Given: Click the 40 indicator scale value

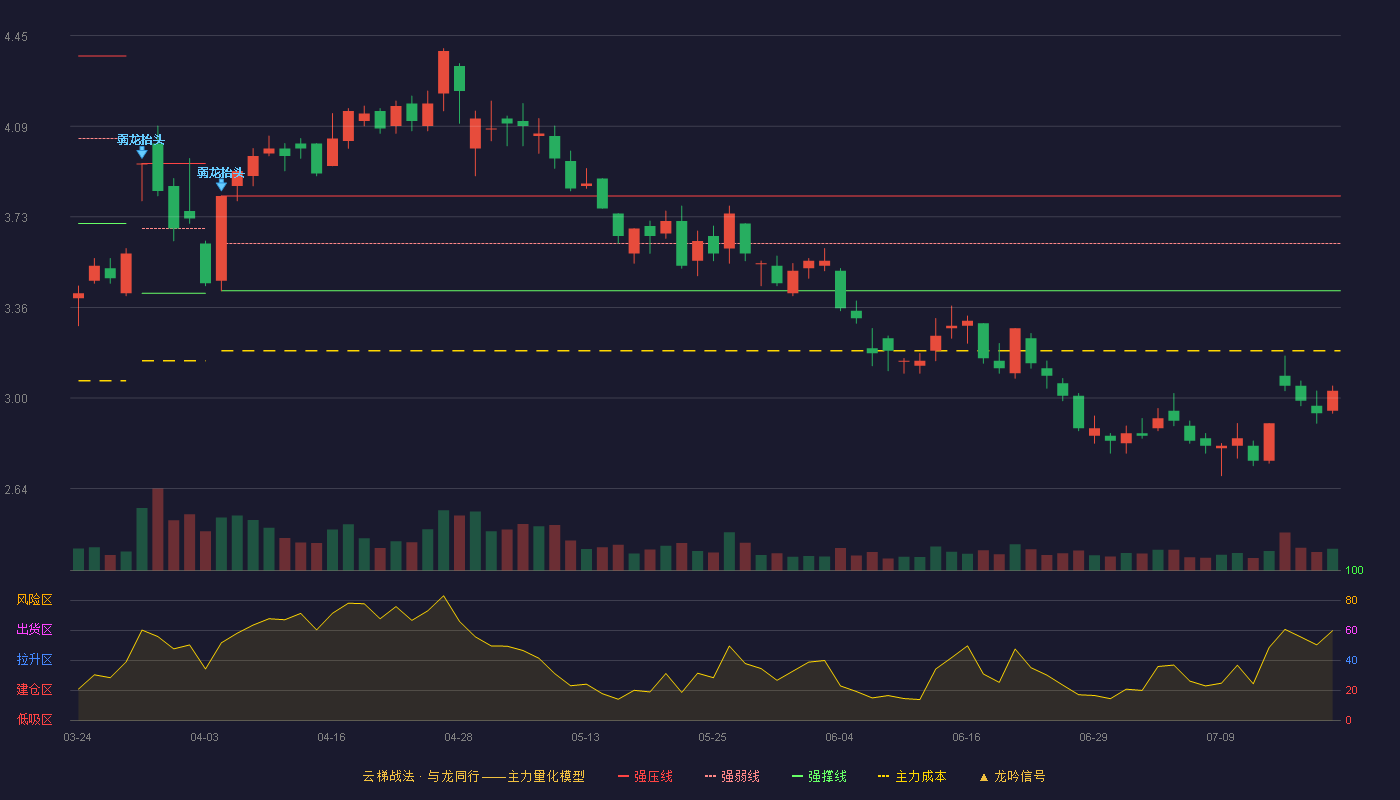Looking at the screenshot, I should (1351, 660).
